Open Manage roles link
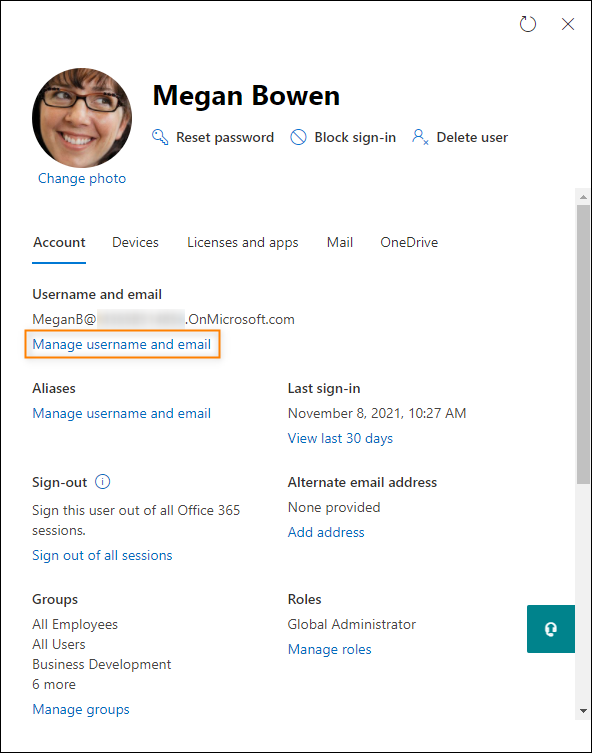592x753 pixels. (x=329, y=650)
